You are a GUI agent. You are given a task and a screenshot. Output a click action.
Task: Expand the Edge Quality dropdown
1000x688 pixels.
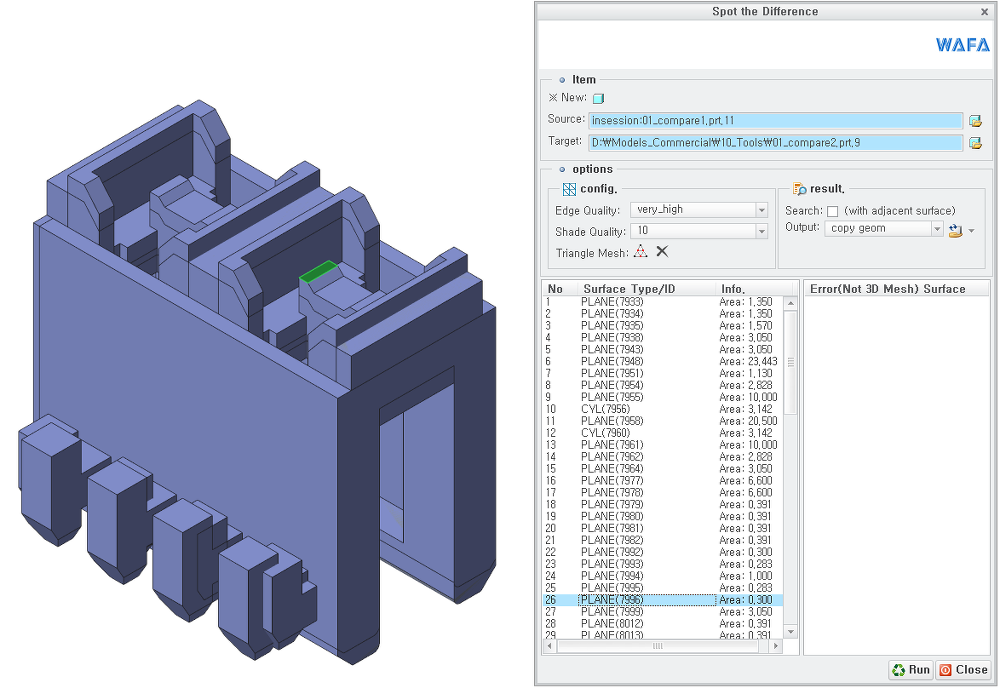click(x=761, y=210)
